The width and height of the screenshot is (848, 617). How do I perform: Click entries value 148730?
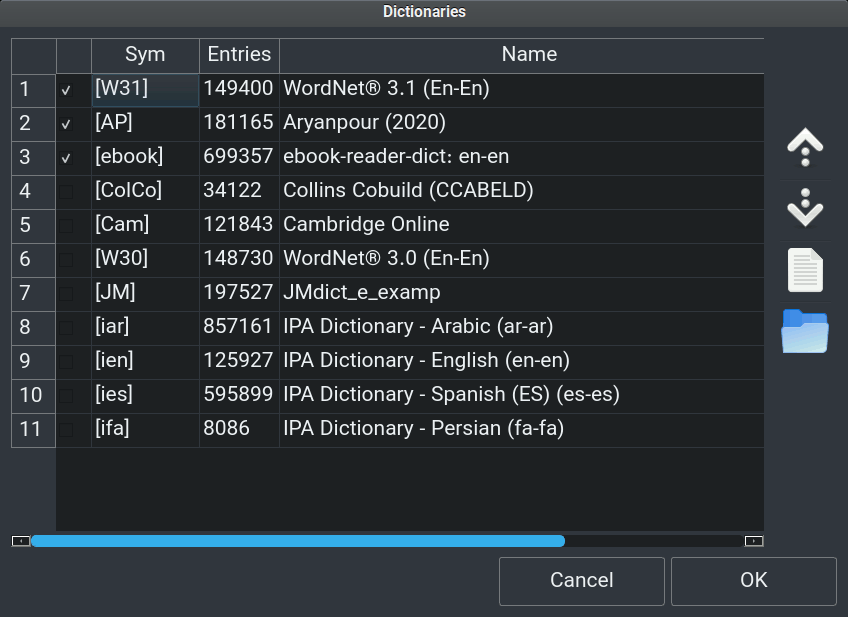point(239,260)
